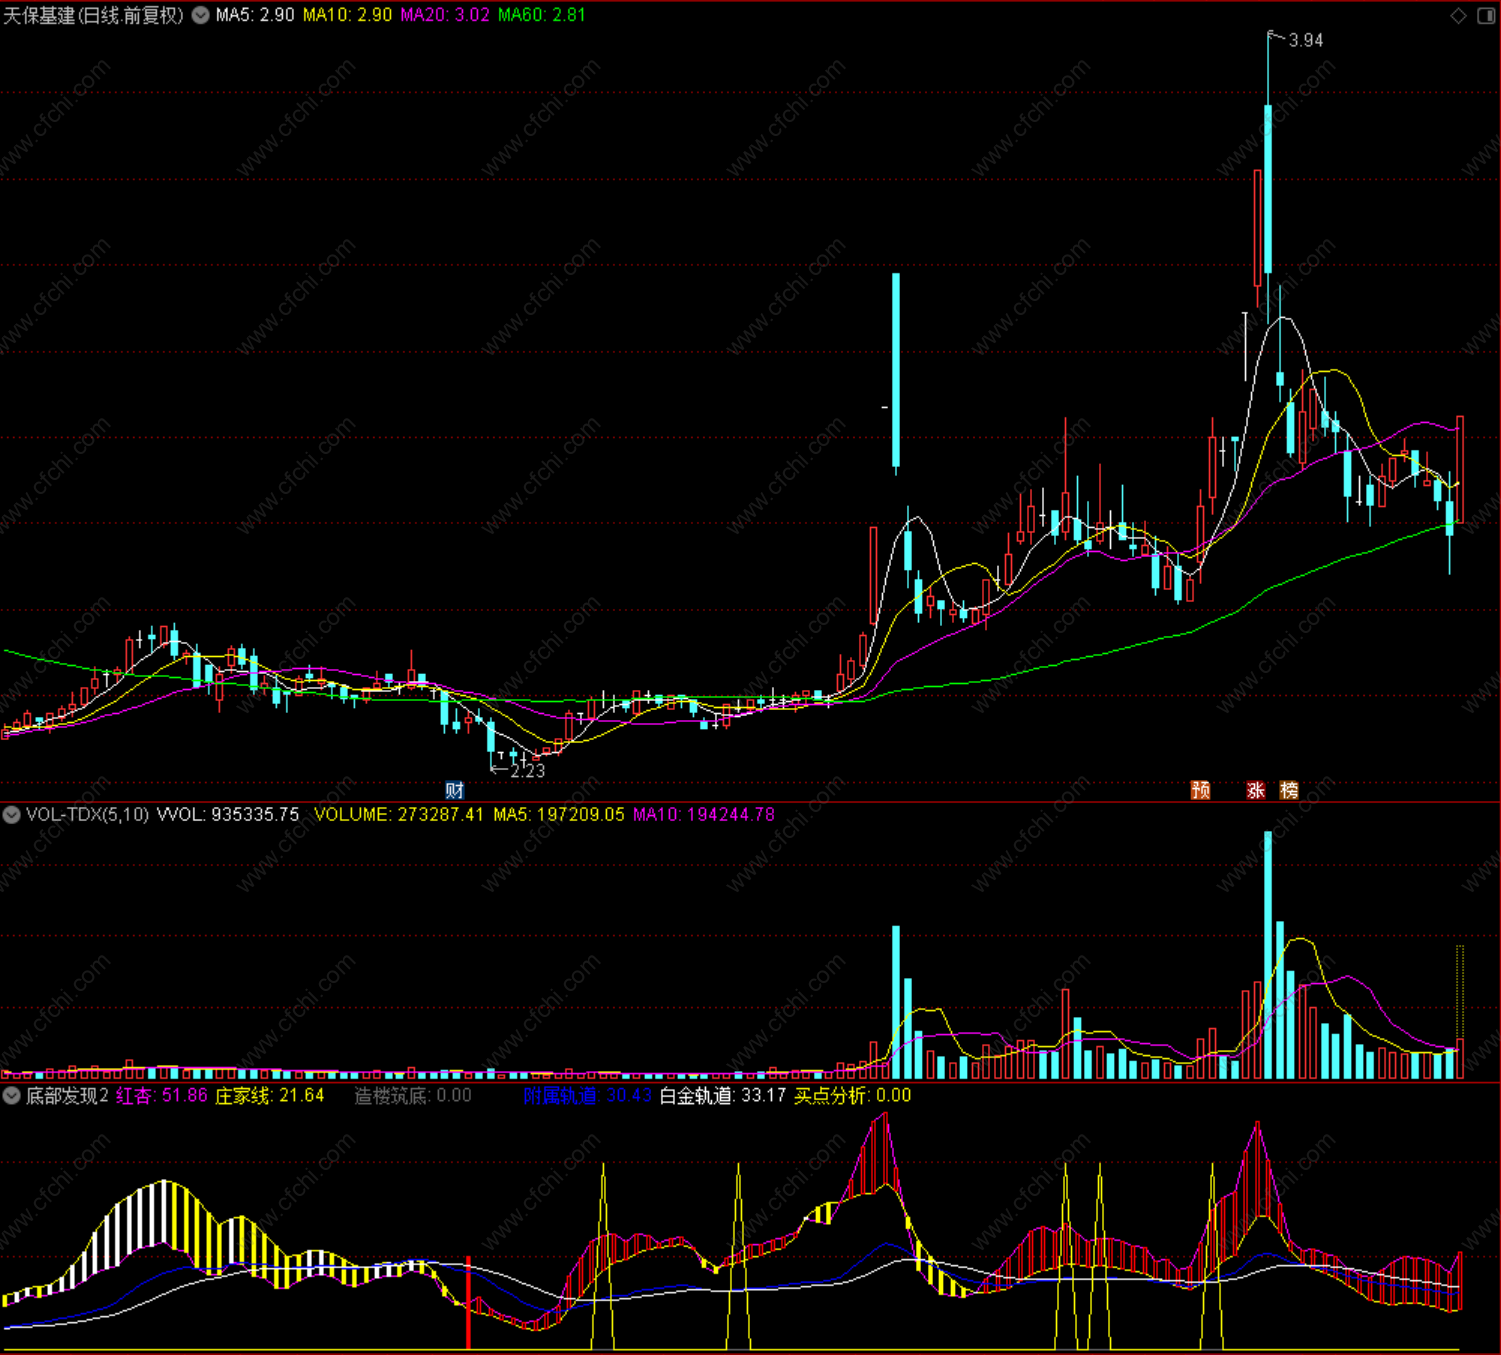Viewport: 1501px width, 1355px height.
Task: Click the VOLUME: 273287.41 value
Action: click(399, 815)
